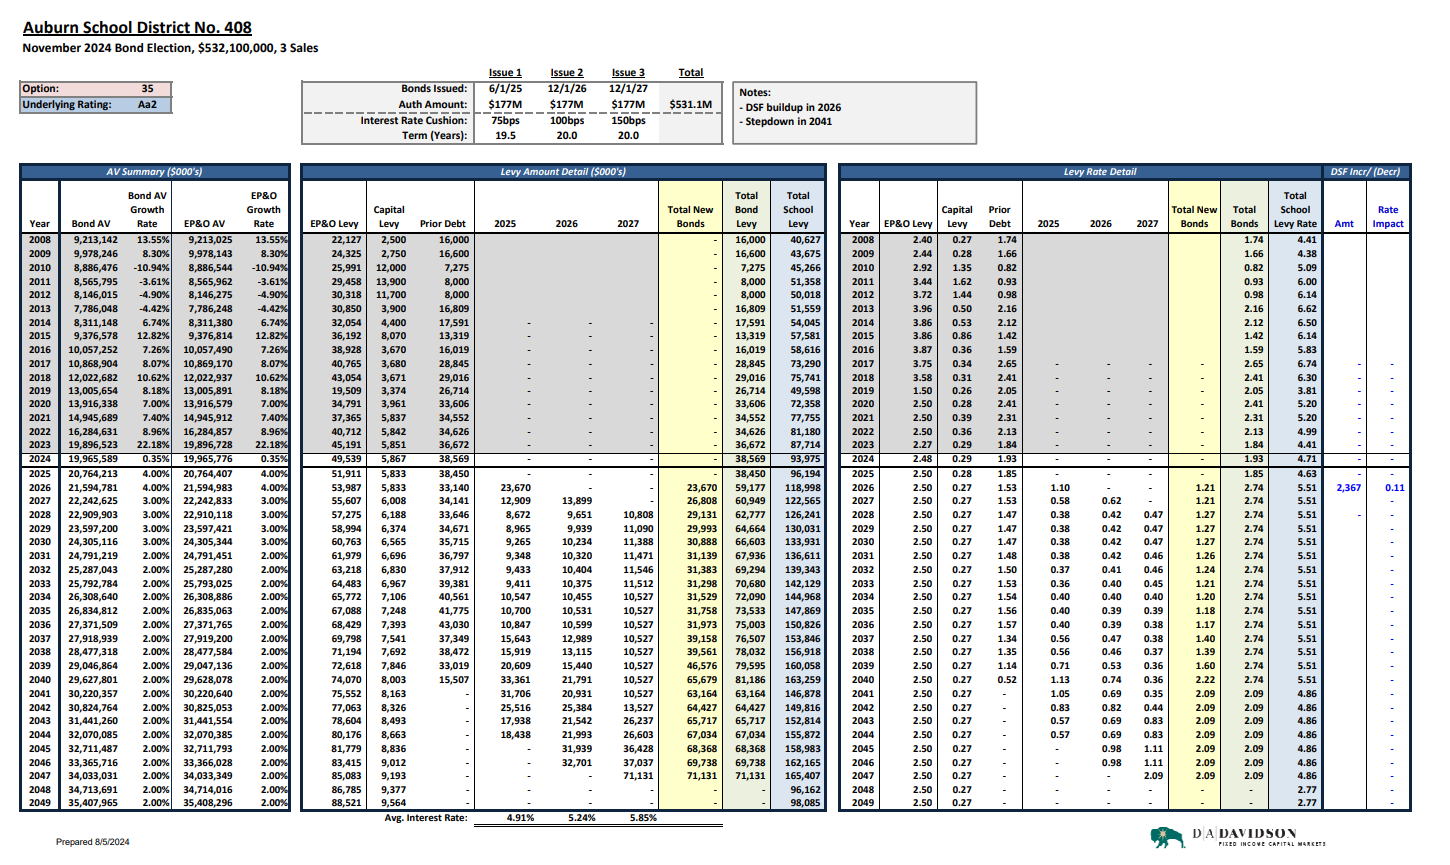Click the 'DSF Incr/ (Decr)' section header
1450x865 pixels.
coord(1365,172)
